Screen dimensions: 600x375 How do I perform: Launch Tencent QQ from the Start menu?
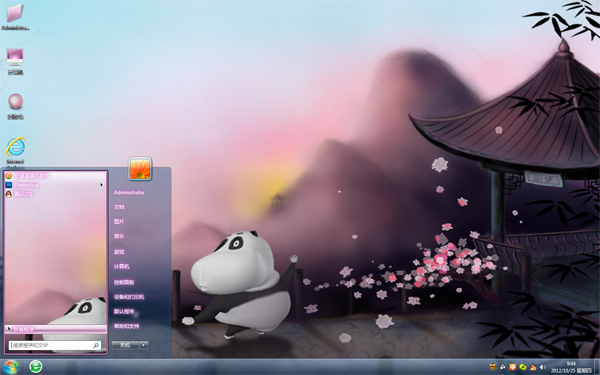[55, 194]
